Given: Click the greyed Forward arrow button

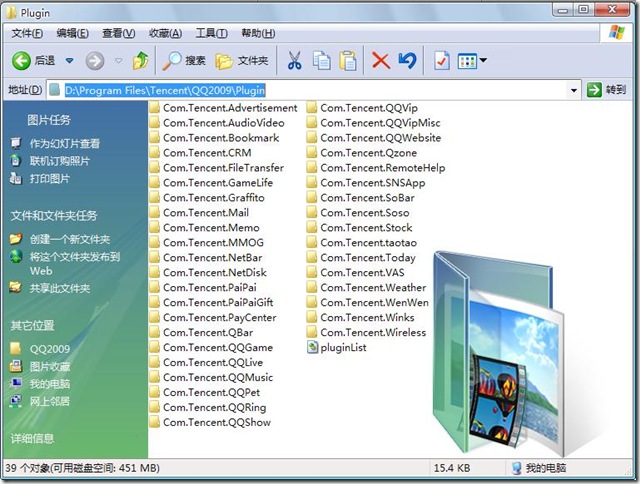Looking at the screenshot, I should click(x=95, y=61).
